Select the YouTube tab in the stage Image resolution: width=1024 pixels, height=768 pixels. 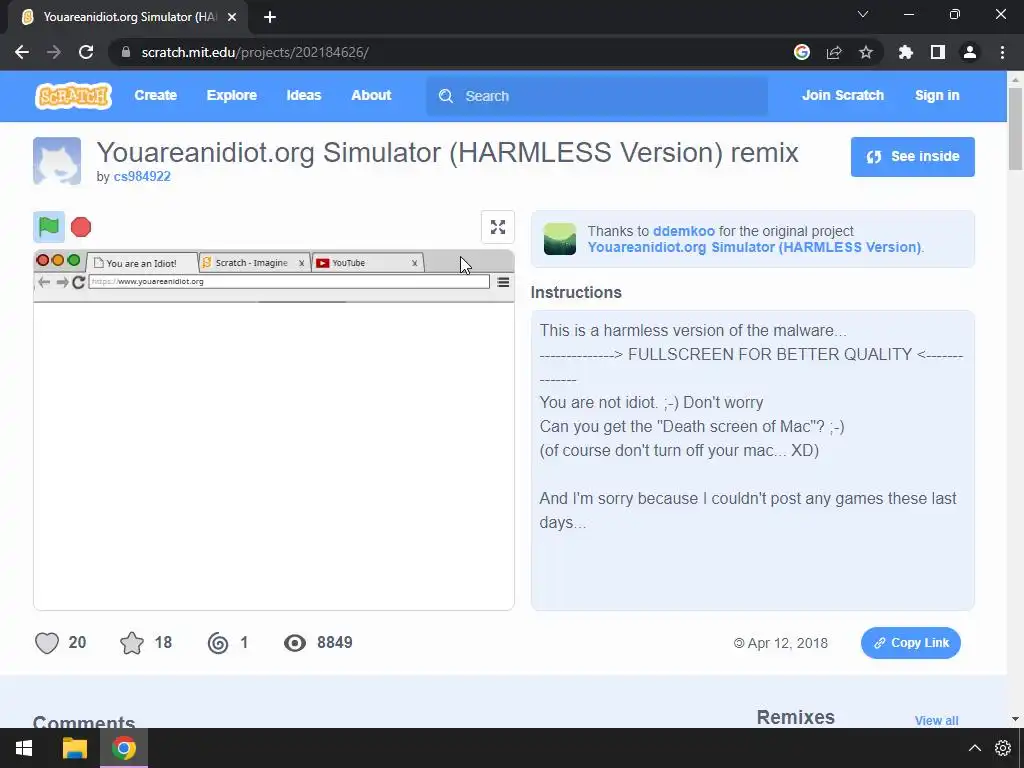coord(368,263)
